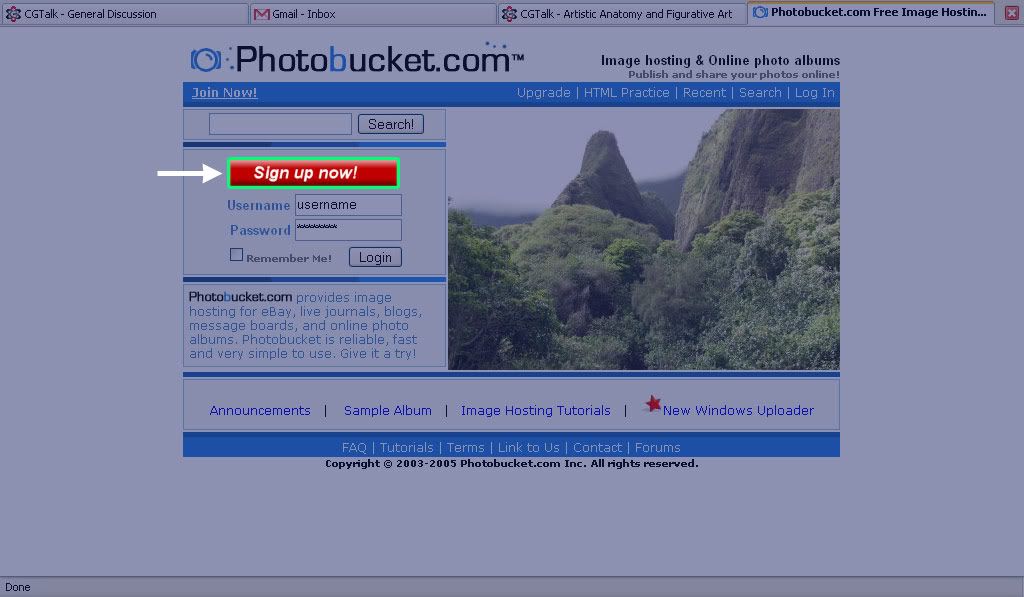Click the Log In navigation link
Screen dimensions: 1024x597
(x=814, y=93)
